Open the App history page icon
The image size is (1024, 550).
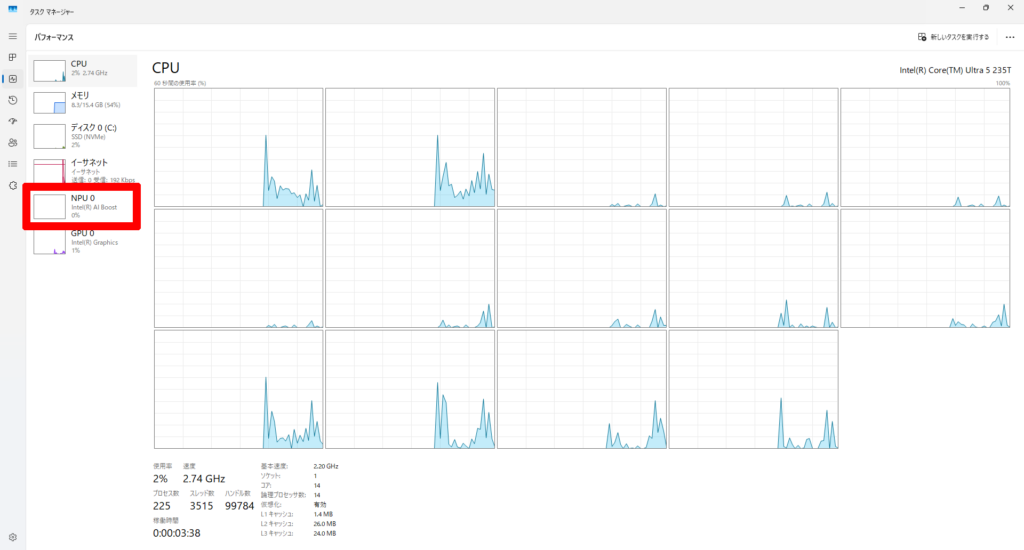[x=13, y=100]
